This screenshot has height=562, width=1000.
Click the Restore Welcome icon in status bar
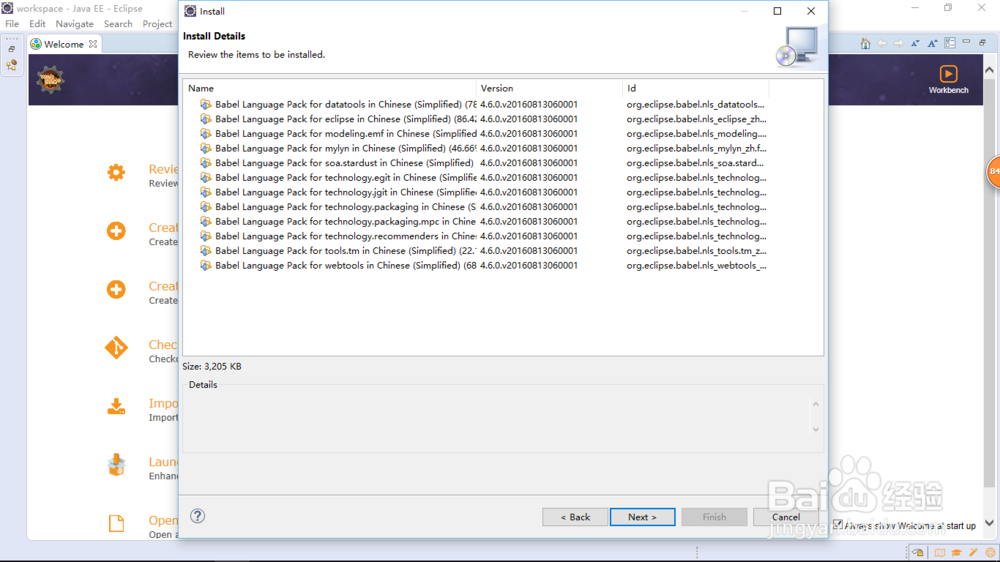pyautogui.click(x=918, y=552)
